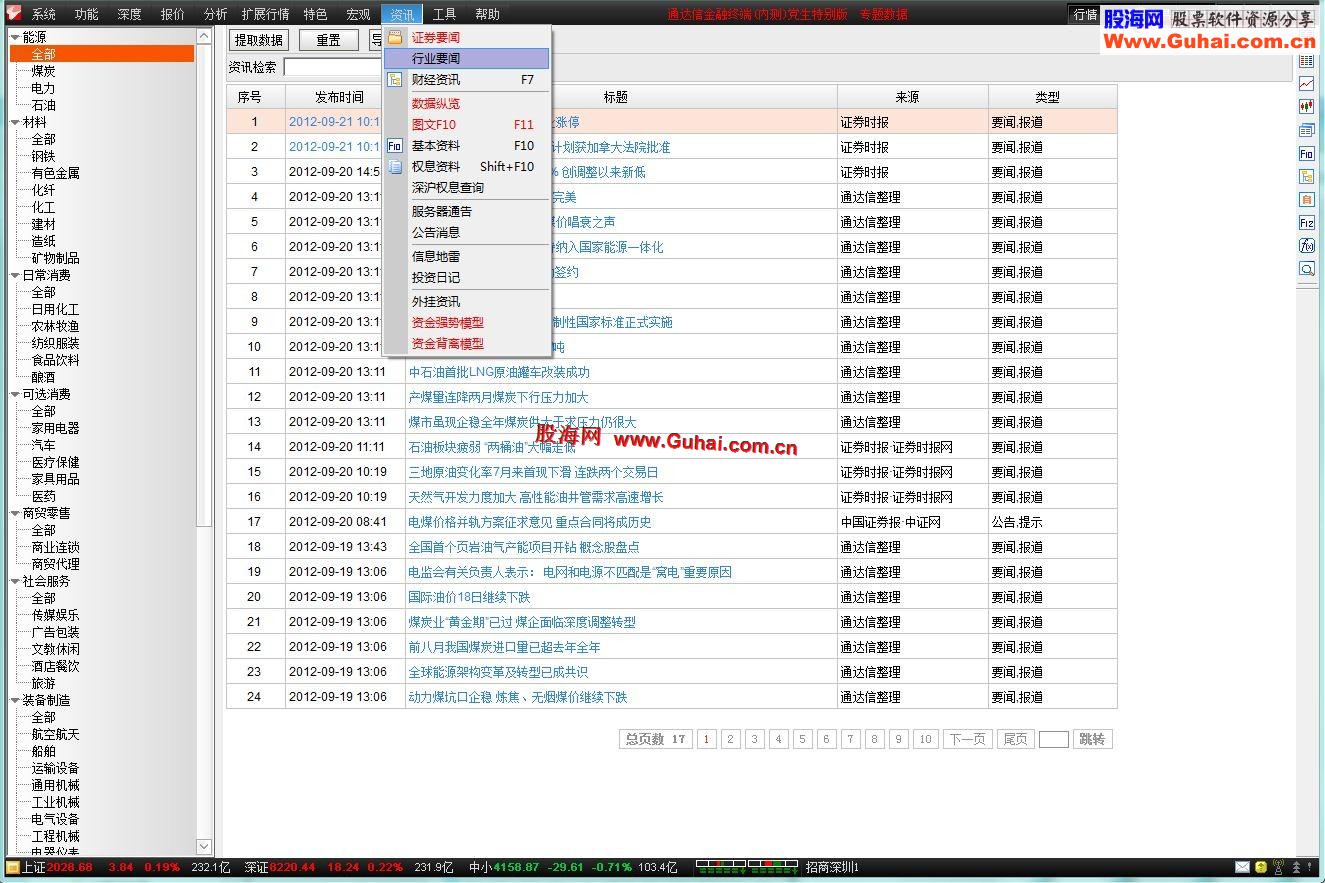Viewport: 1325px width, 883px height.
Task: Click the double up-arrow status bar icon
Action: (x=1296, y=867)
